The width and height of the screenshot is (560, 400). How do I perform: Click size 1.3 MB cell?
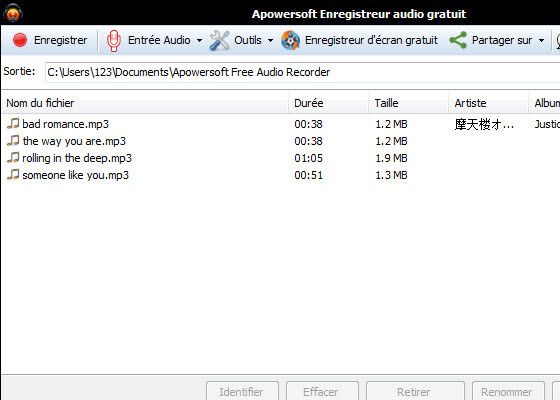[391, 175]
